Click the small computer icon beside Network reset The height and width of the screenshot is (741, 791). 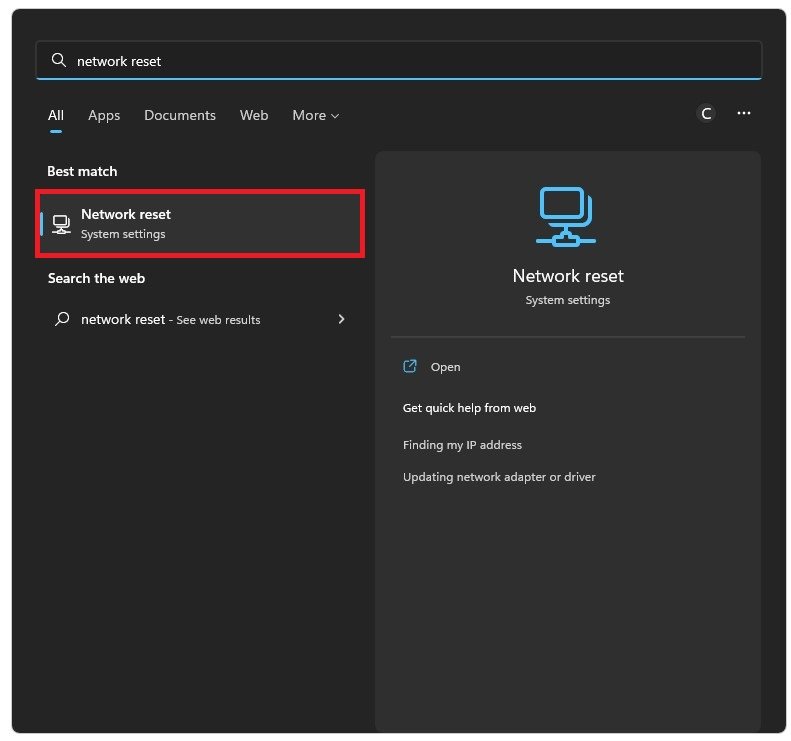click(61, 224)
